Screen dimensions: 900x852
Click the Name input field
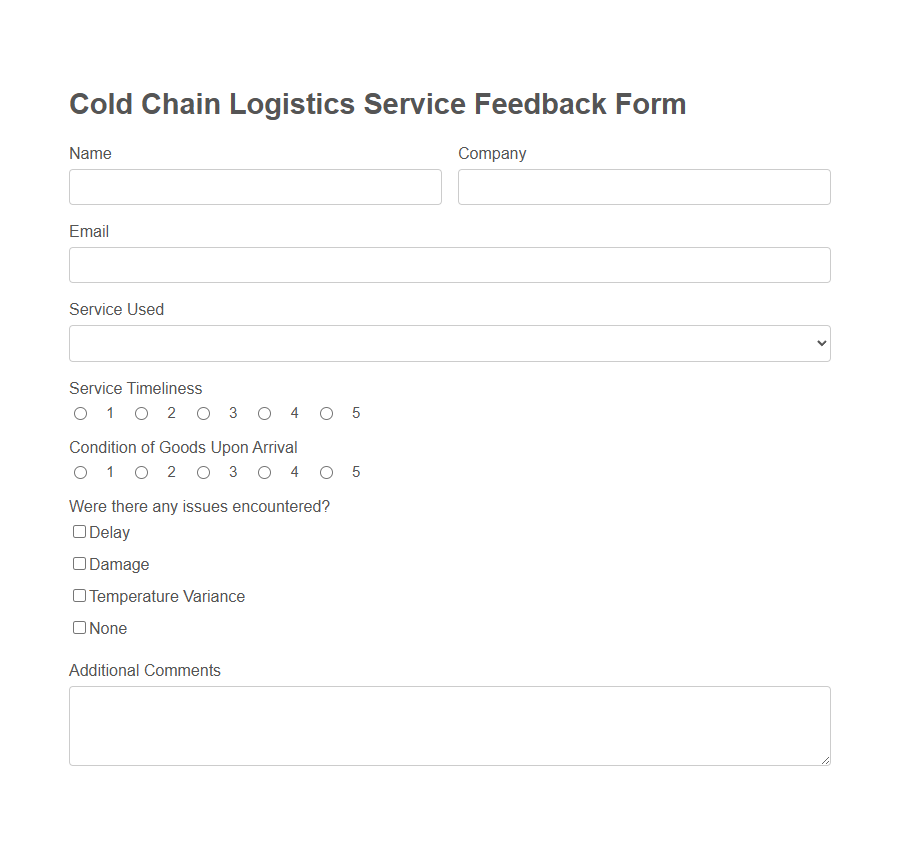[x=255, y=187]
